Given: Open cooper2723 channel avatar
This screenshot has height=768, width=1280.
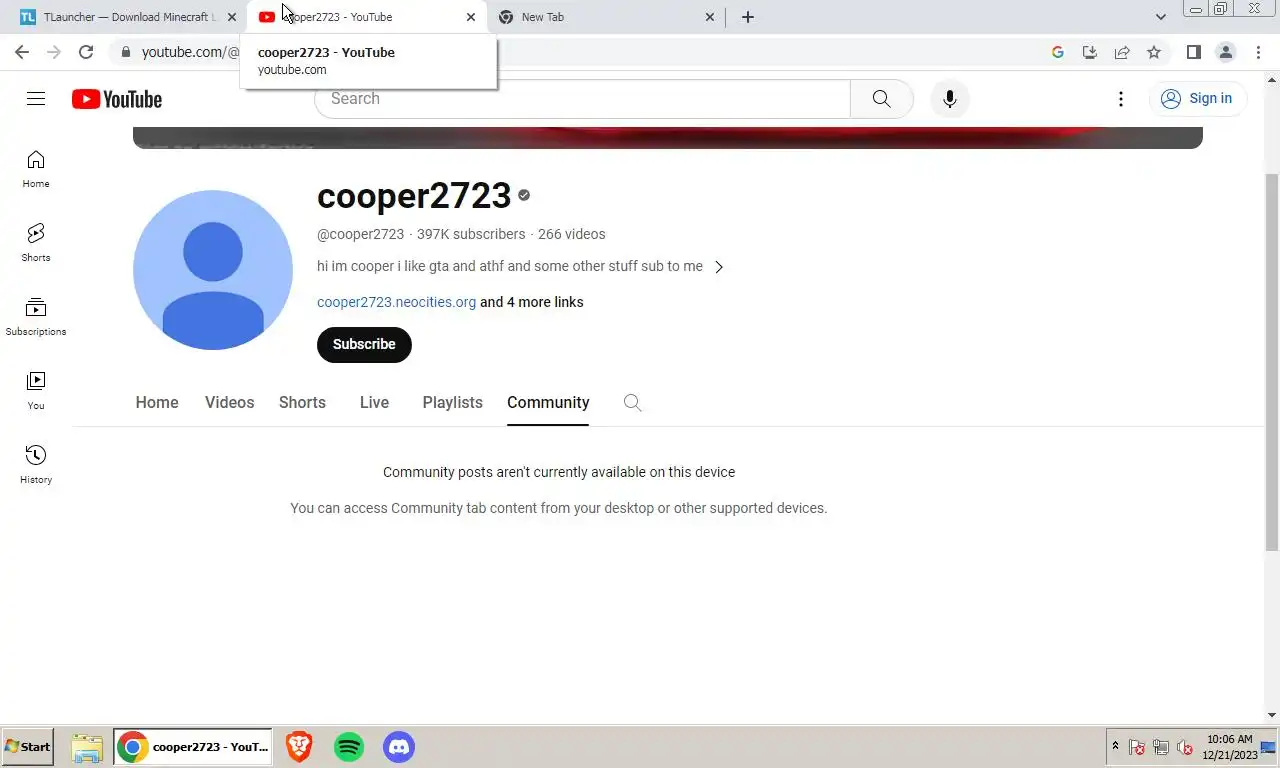Looking at the screenshot, I should pyautogui.click(x=213, y=270).
